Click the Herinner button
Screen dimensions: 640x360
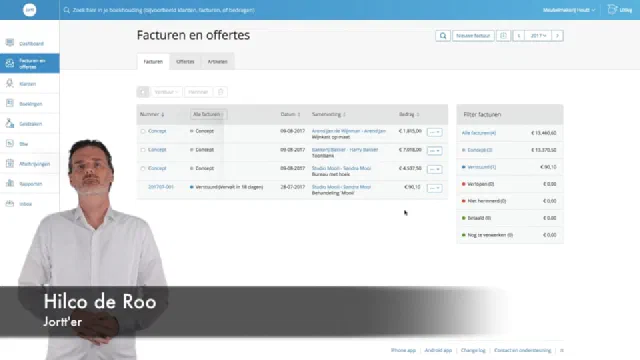198,92
